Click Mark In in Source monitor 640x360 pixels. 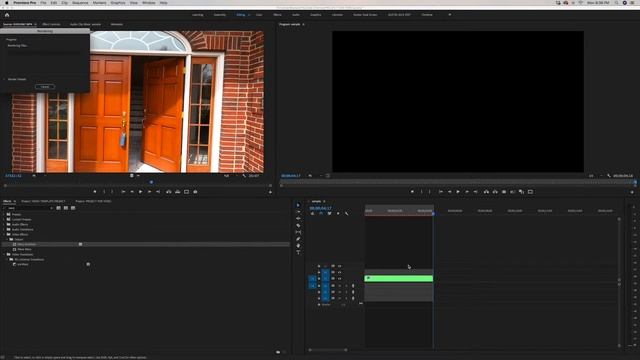104,192
